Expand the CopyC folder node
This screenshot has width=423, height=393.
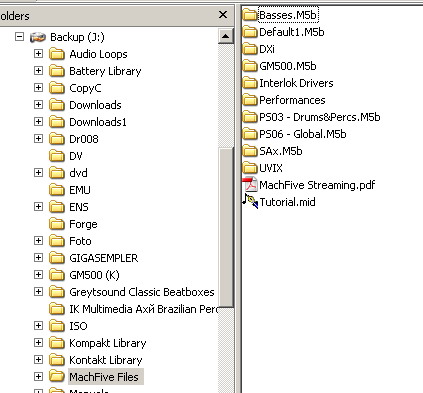39,88
